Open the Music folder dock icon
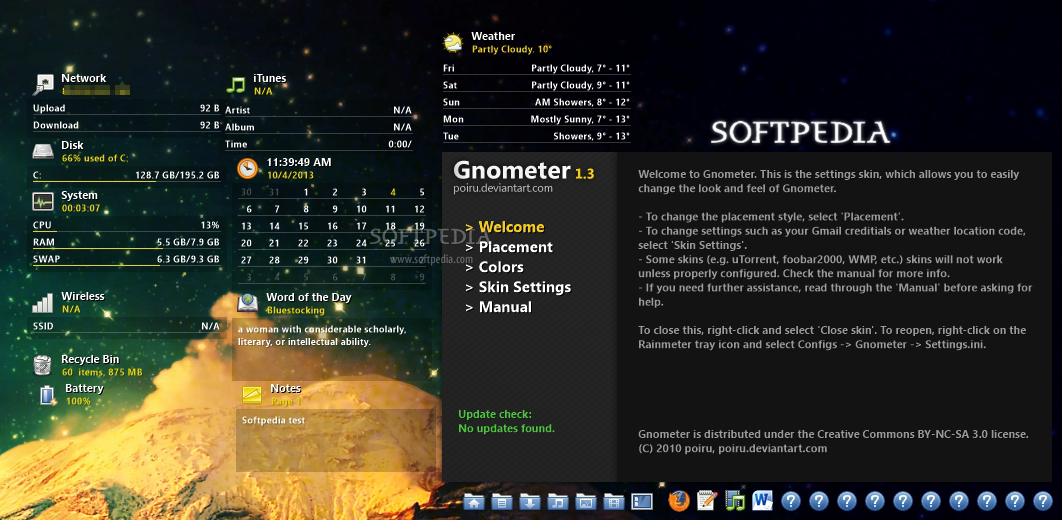Image resolution: width=1062 pixels, height=520 pixels. [557, 501]
